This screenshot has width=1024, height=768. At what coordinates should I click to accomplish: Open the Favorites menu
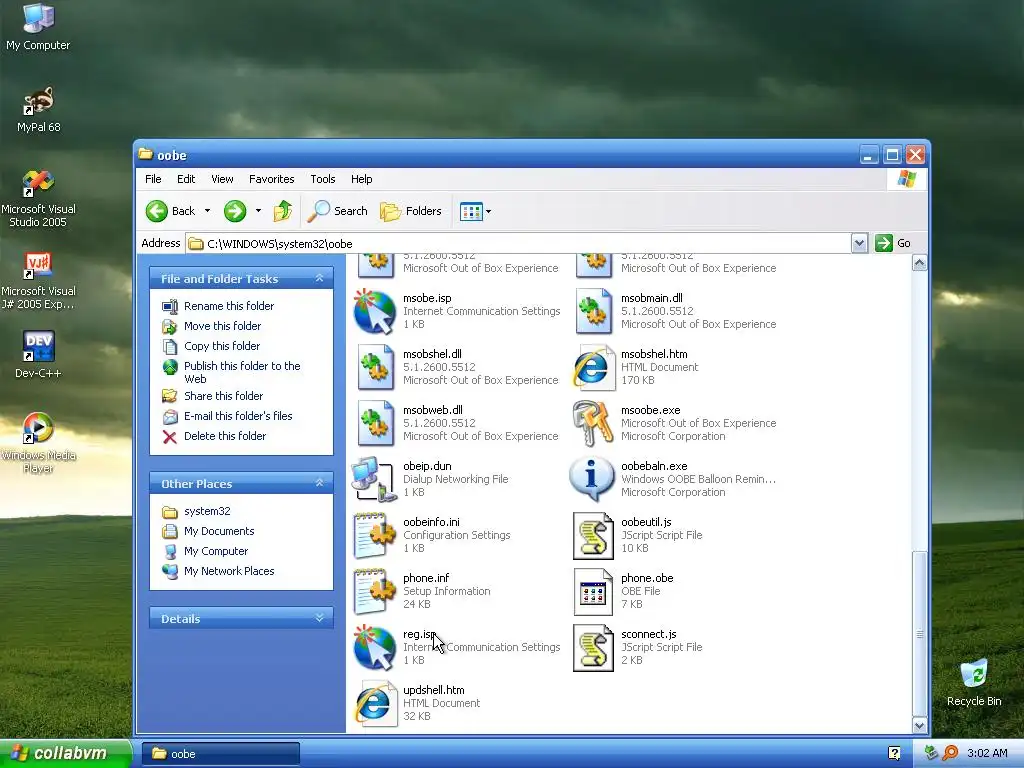click(x=272, y=179)
